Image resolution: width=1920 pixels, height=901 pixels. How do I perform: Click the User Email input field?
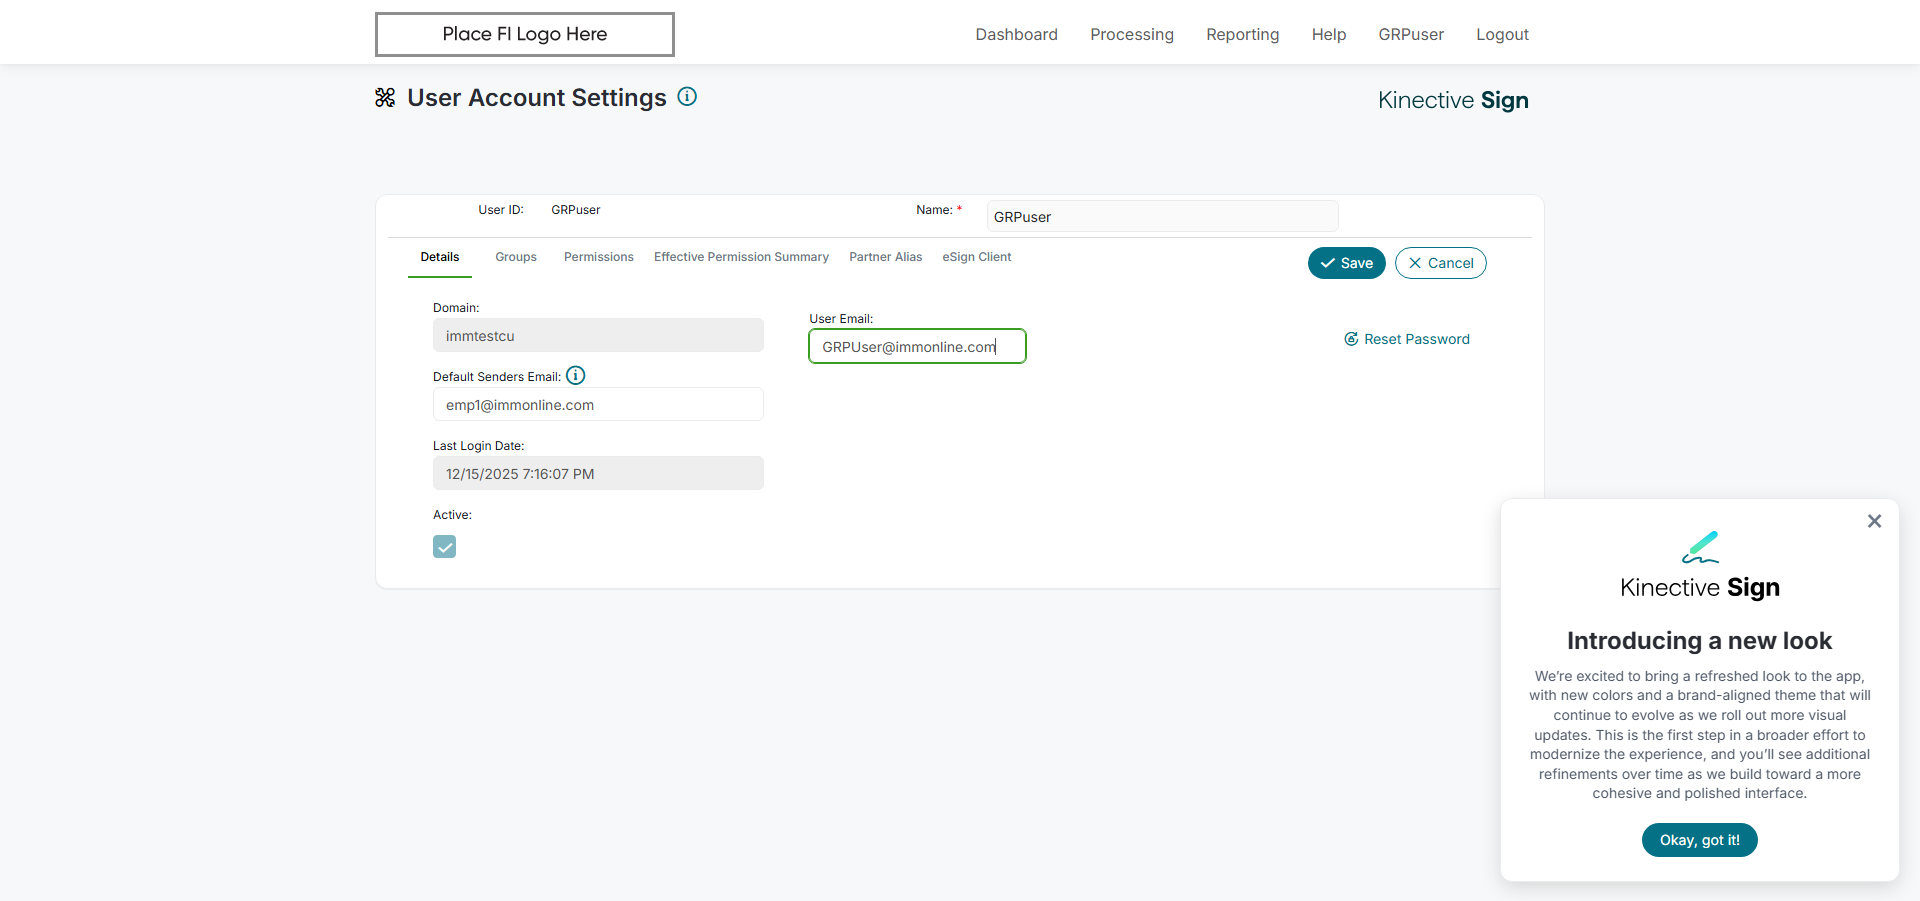coord(918,346)
